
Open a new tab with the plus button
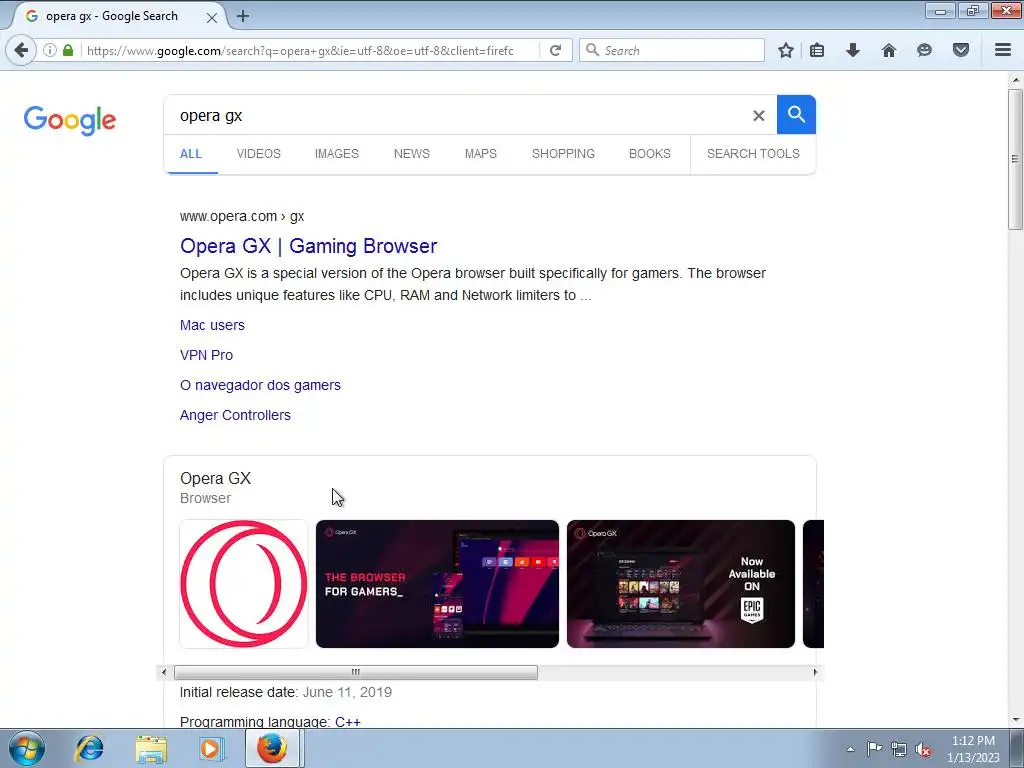[x=243, y=16]
